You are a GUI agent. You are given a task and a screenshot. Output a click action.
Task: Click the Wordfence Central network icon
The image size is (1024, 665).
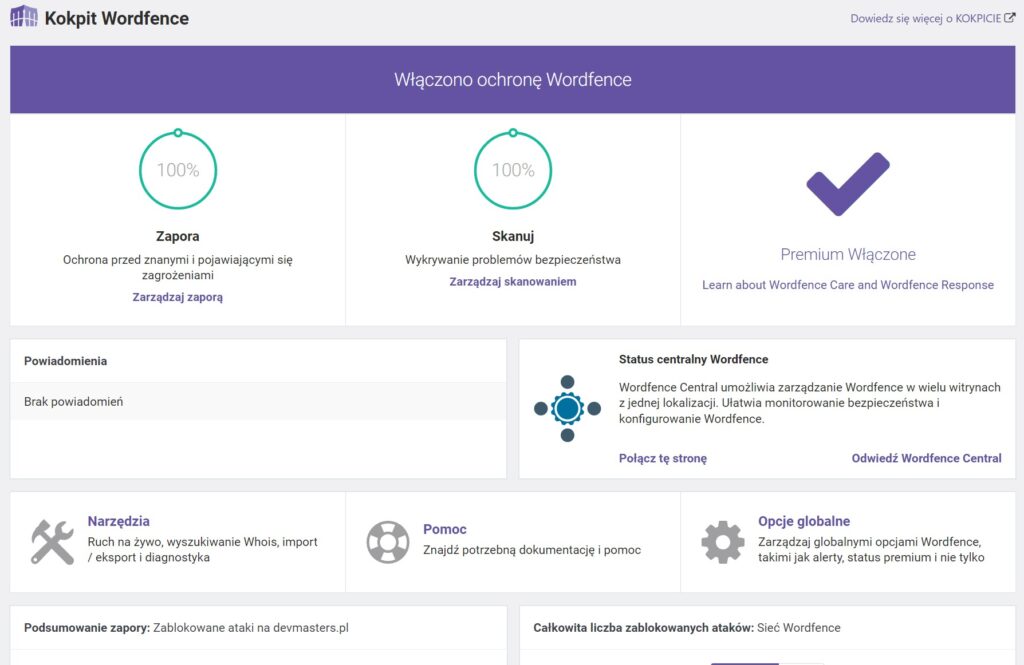(567, 408)
